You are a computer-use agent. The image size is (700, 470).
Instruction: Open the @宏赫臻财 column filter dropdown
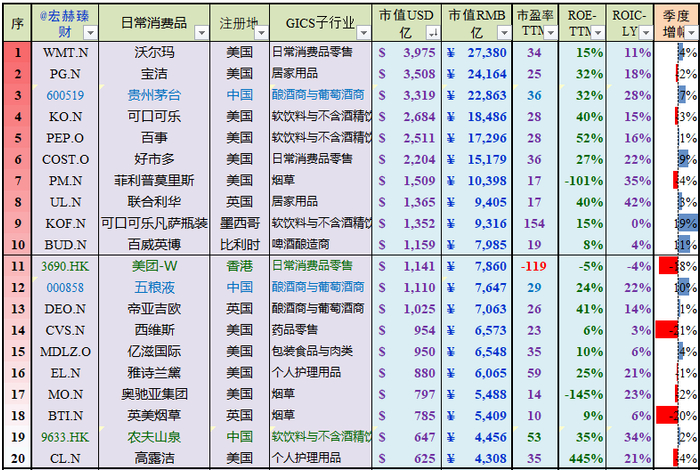91,33
